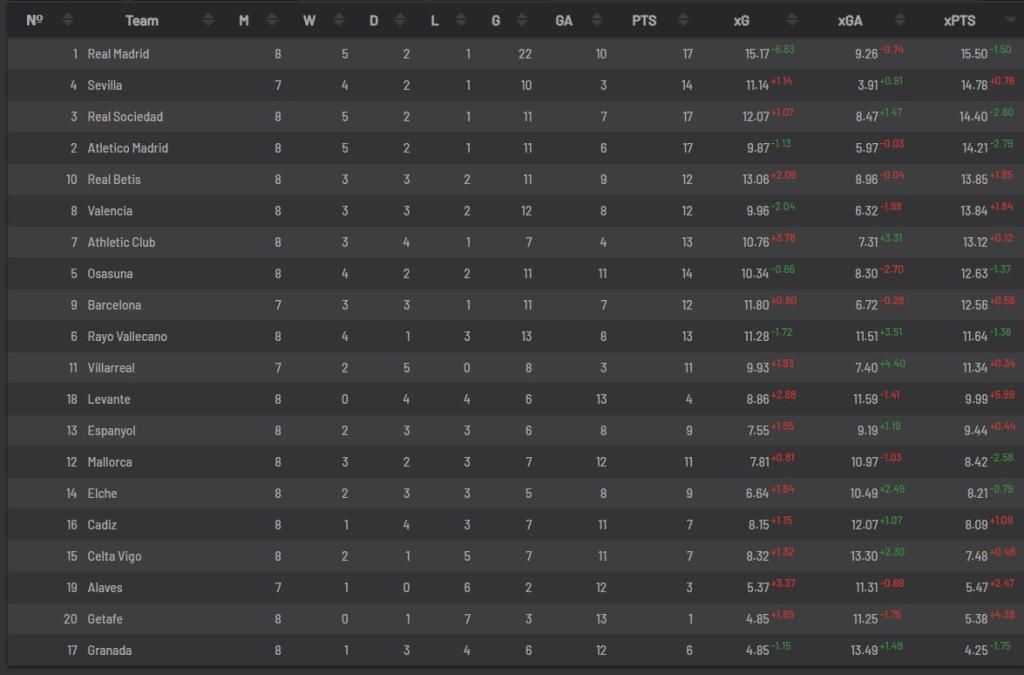1024x675 pixels.
Task: Click the sort arrows next to Team header
Action: click(x=209, y=21)
